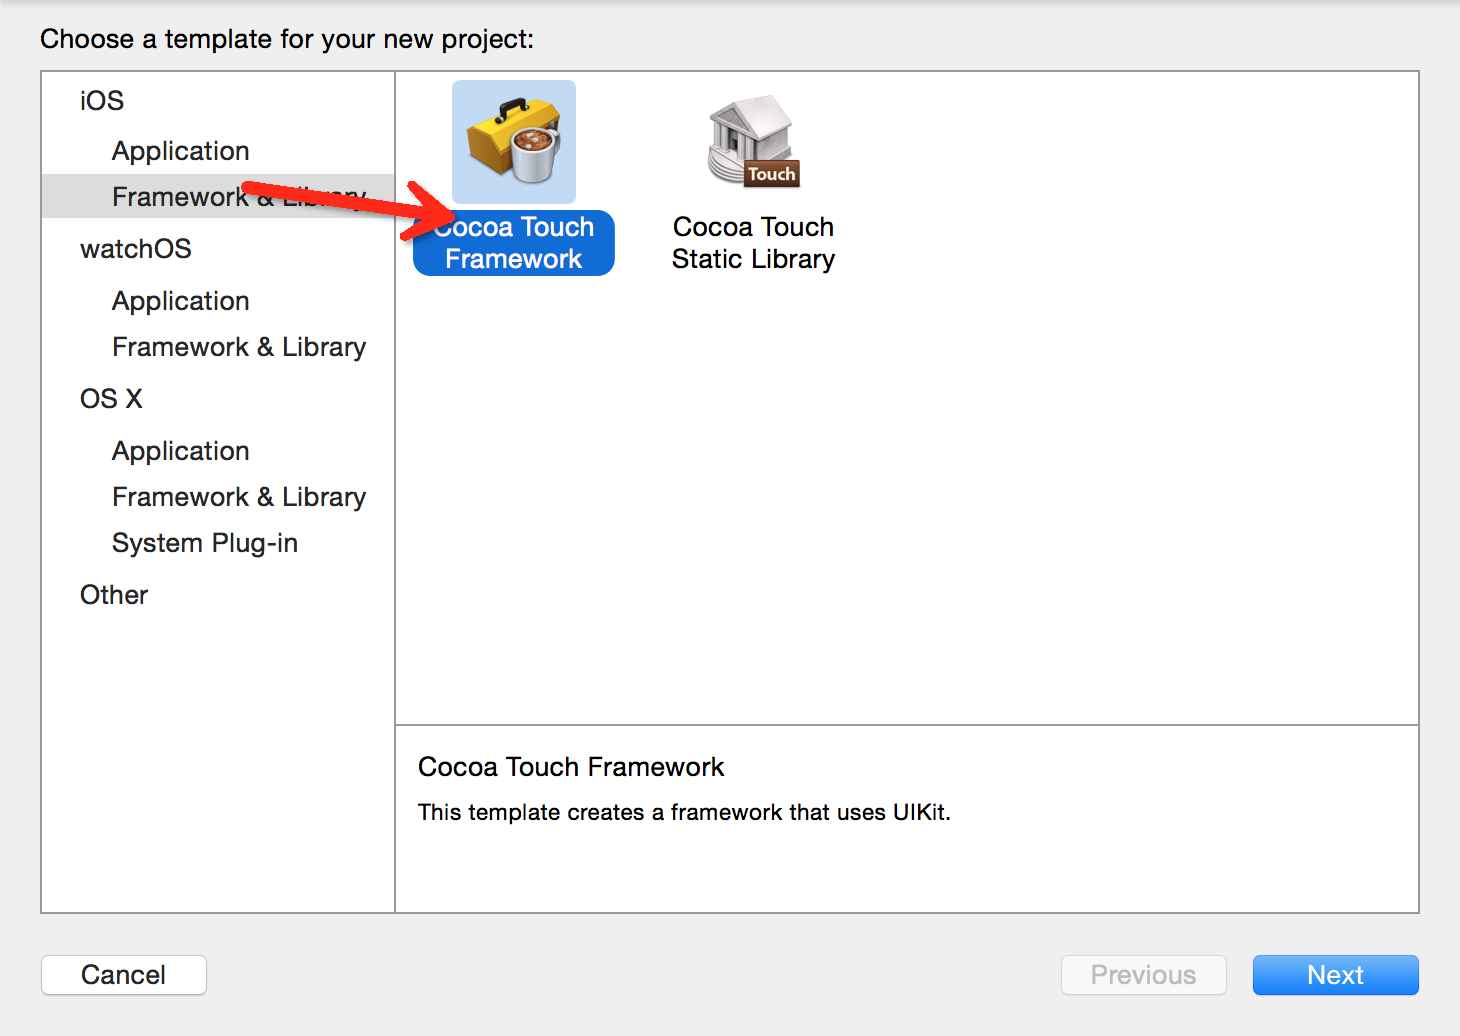Viewport: 1460px width, 1036px height.
Task: Click the 'This template creates a framework' description
Action: pos(684,812)
